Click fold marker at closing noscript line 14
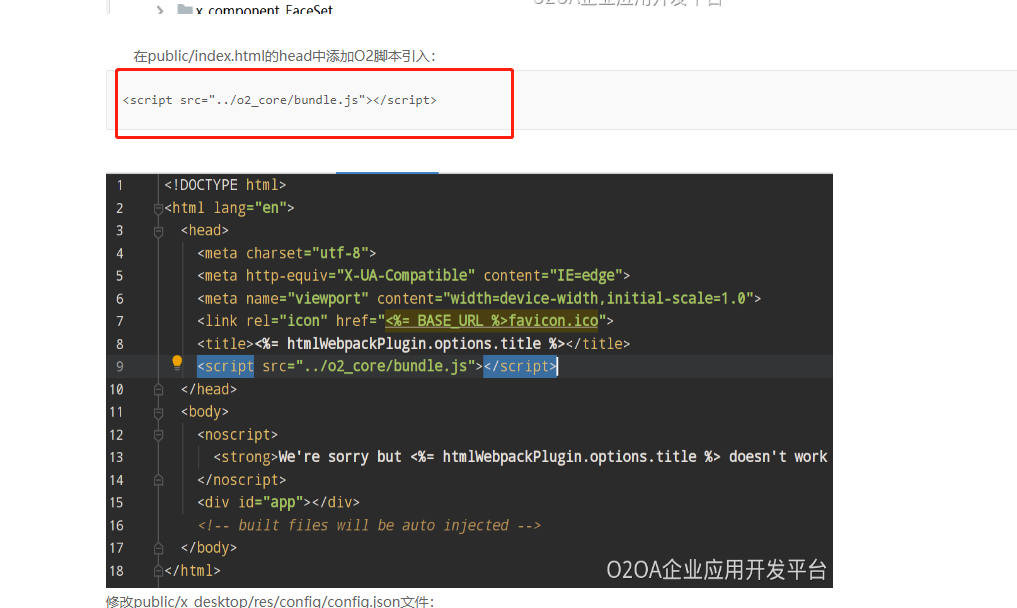Screen dimensions: 1017x608 158,480
